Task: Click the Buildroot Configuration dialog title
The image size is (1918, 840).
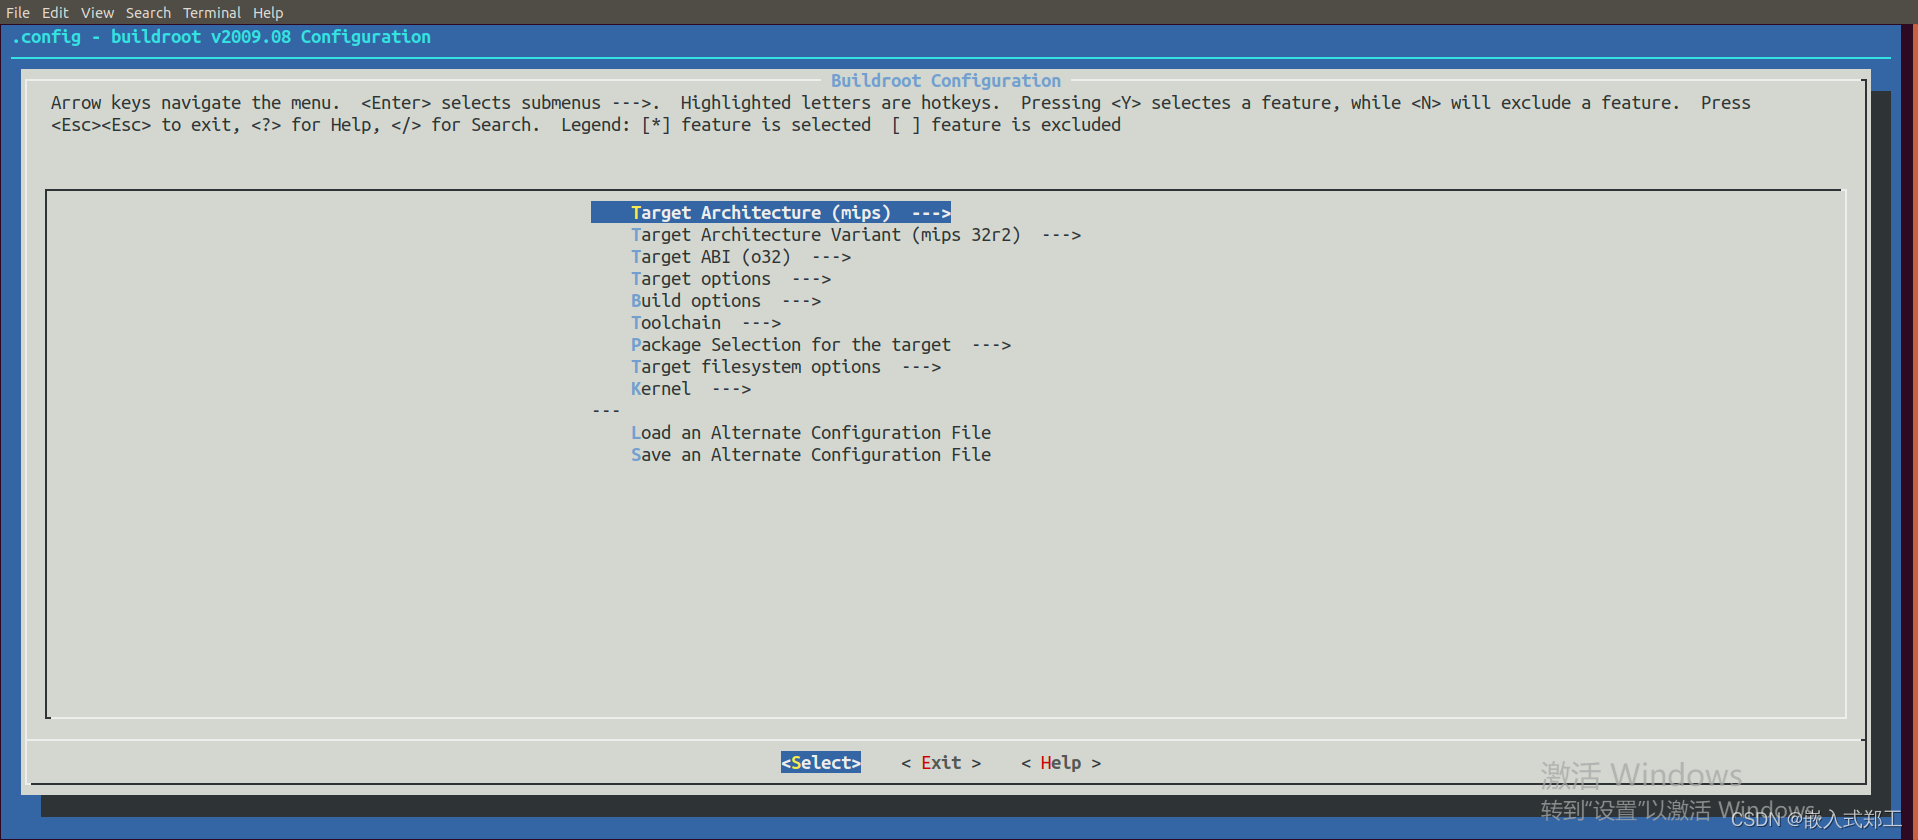Action: pyautogui.click(x=946, y=80)
